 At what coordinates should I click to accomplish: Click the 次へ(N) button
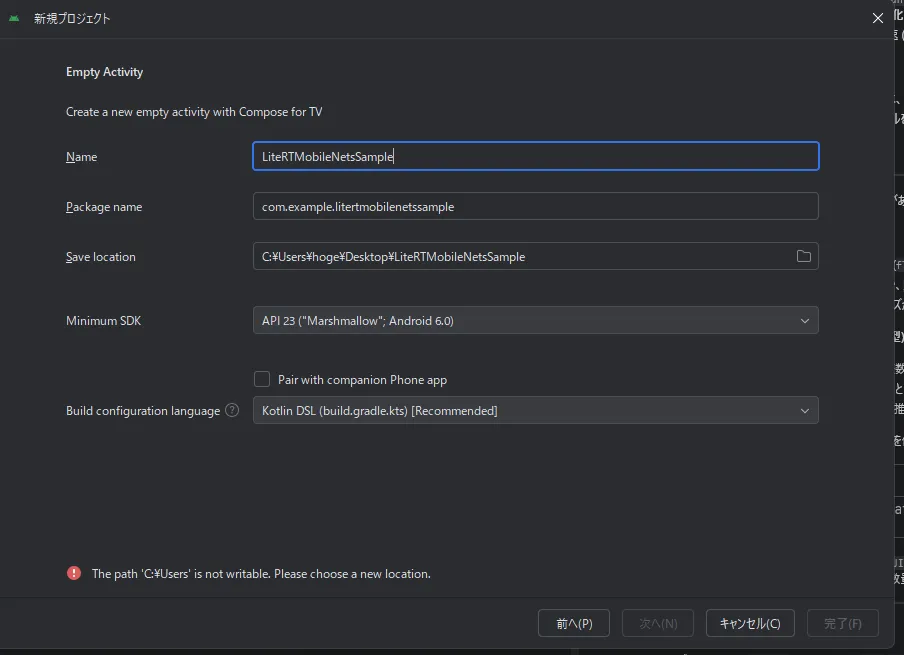(658, 623)
